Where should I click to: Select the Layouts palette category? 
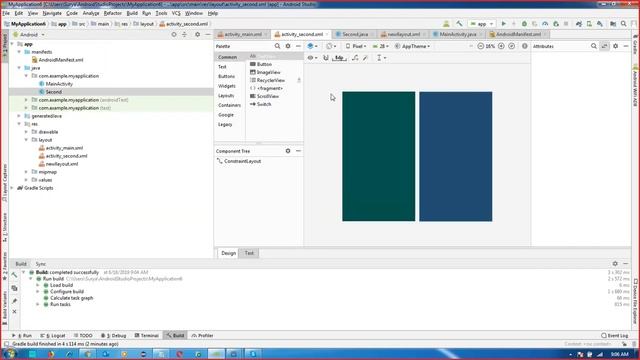[x=226, y=96]
